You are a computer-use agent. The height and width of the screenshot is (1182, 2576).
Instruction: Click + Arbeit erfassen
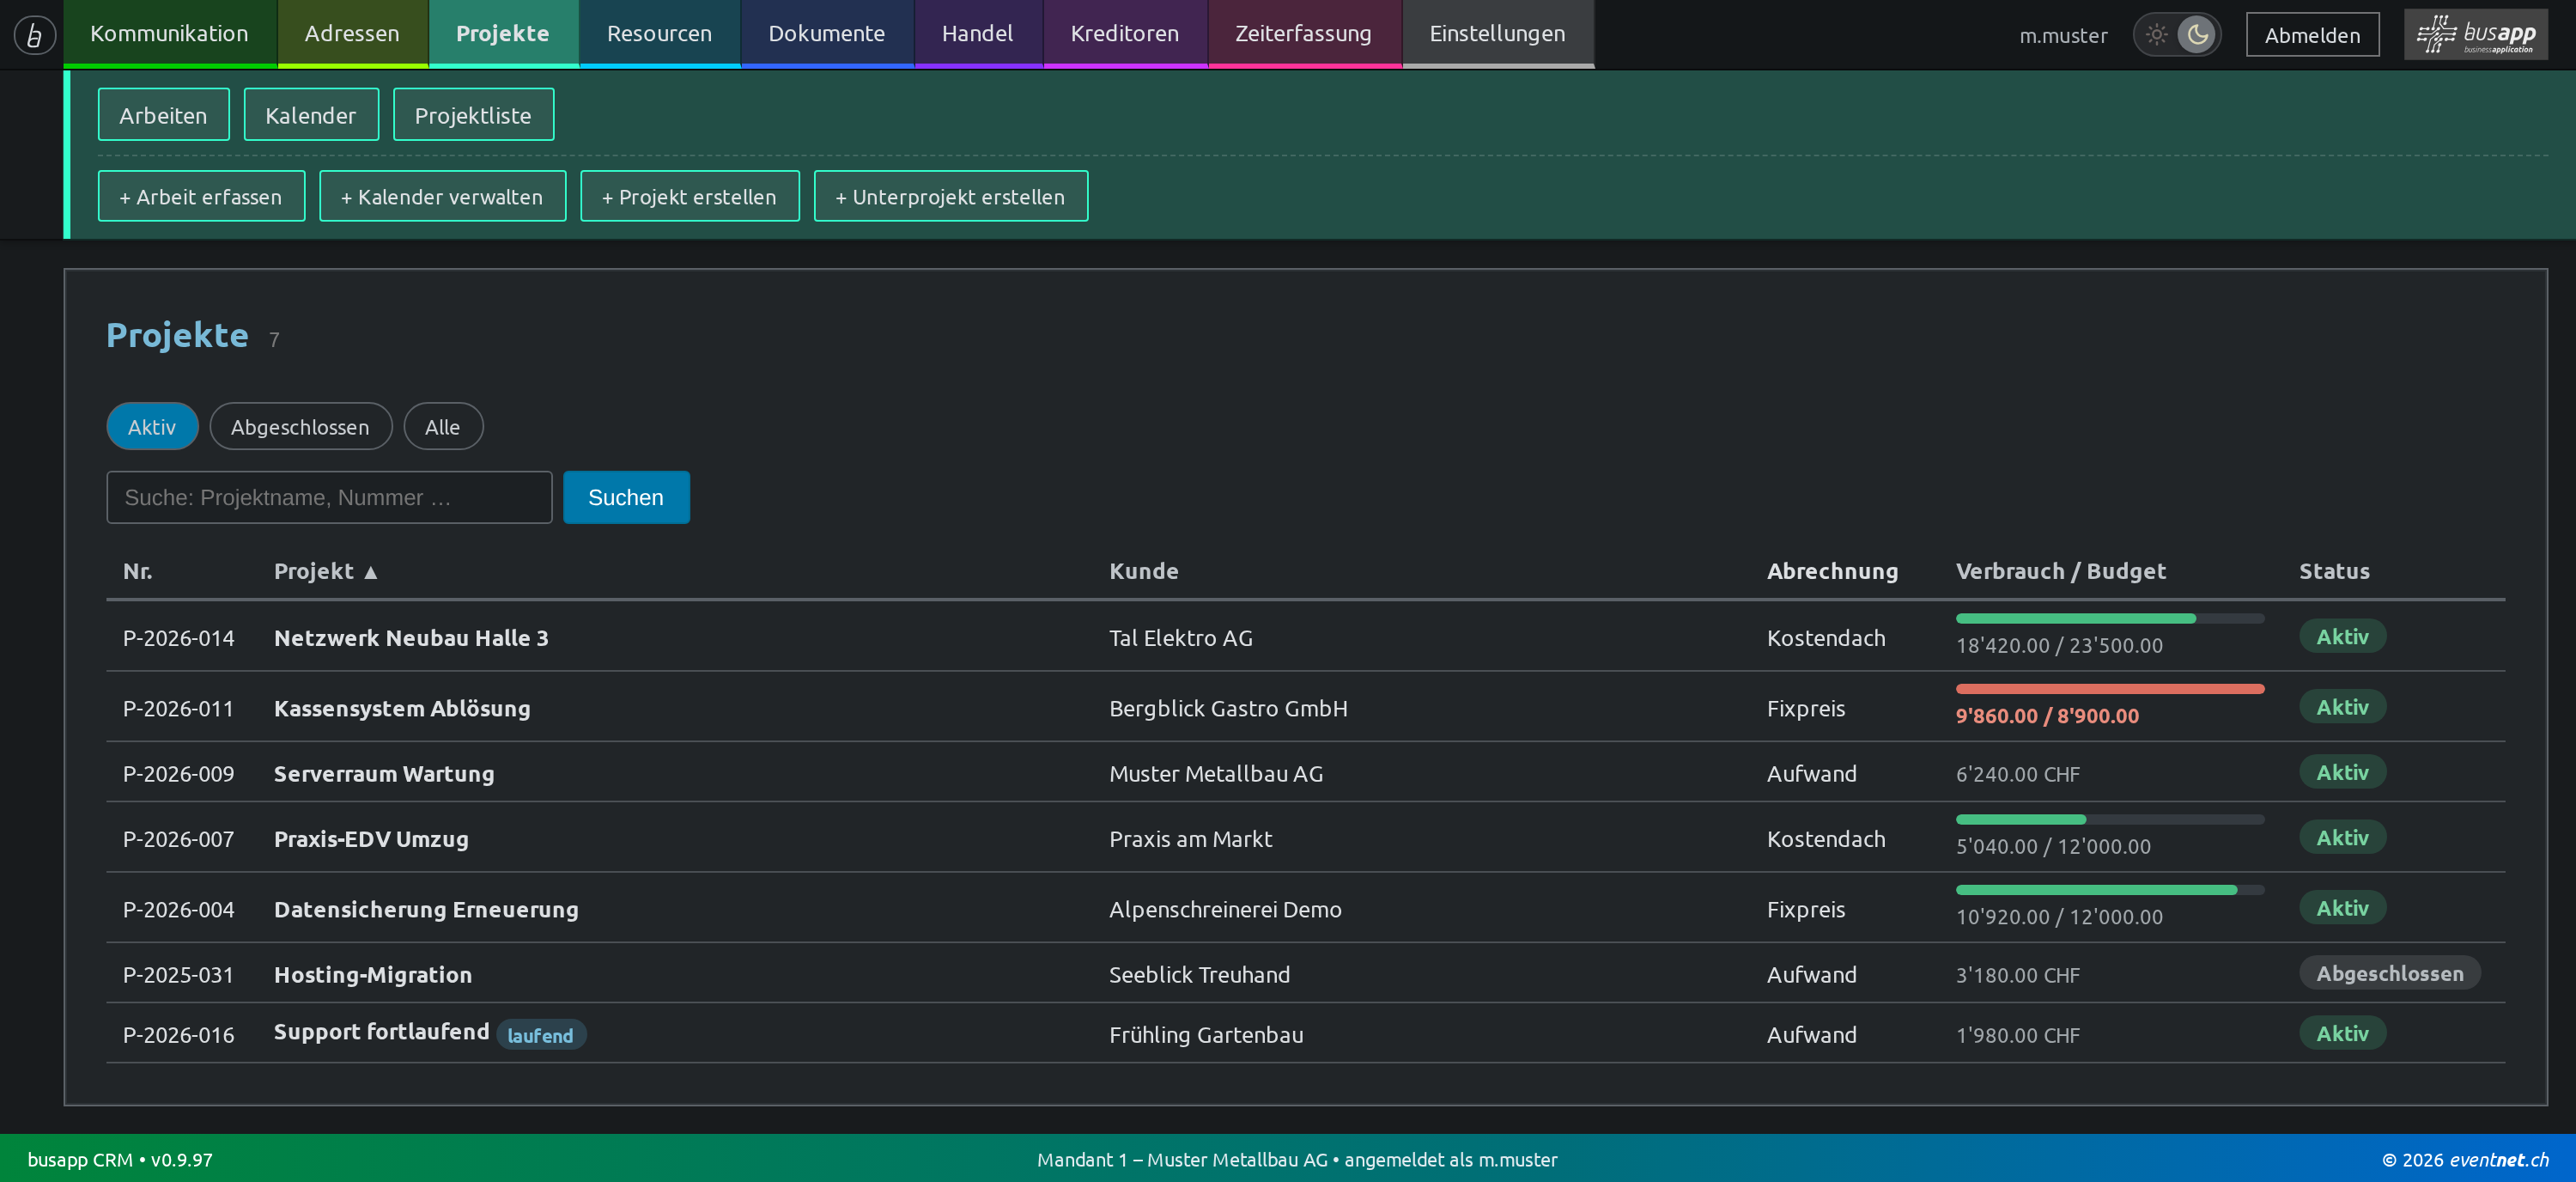[201, 196]
